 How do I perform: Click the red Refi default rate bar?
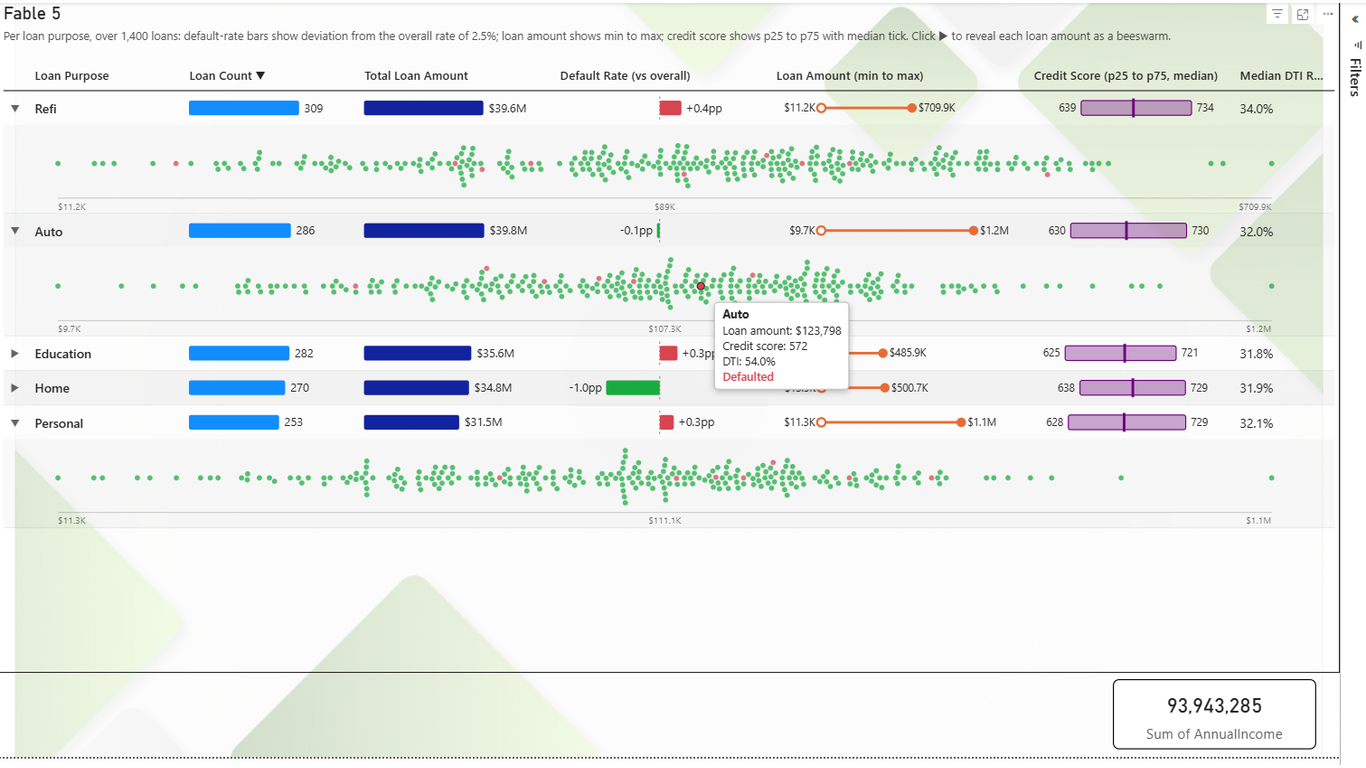[x=670, y=108]
